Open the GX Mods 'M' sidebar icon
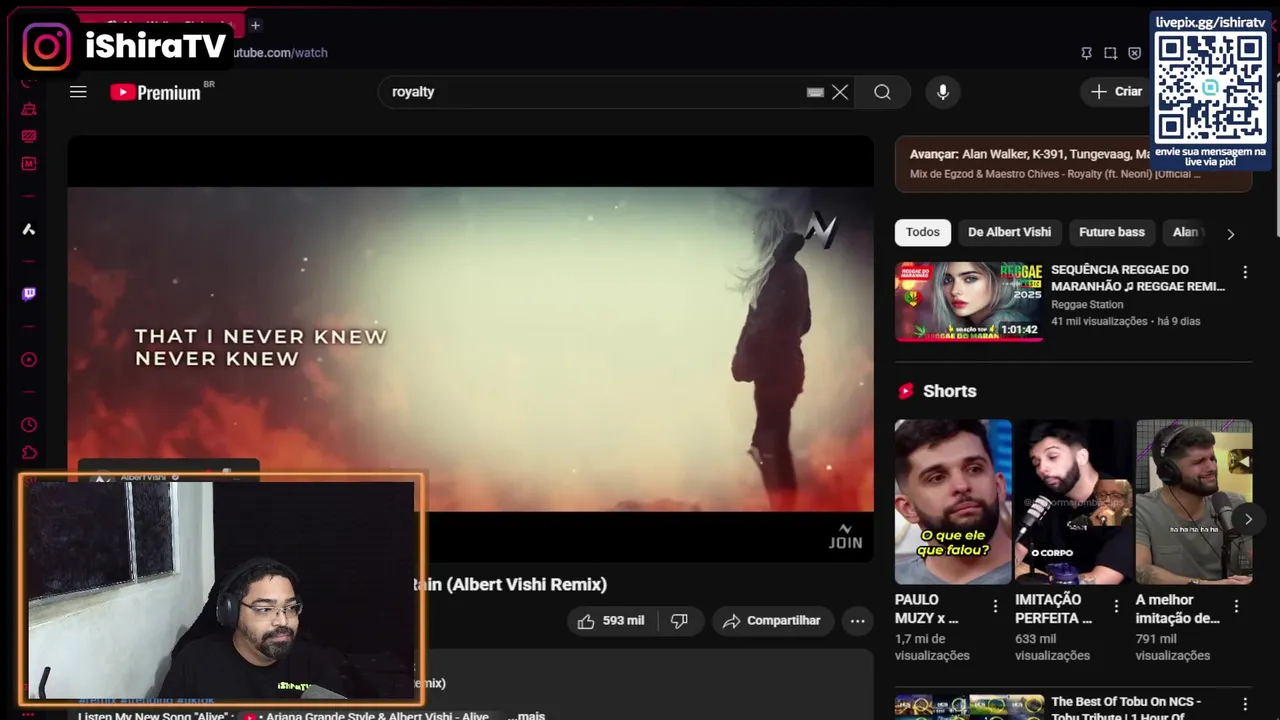The width and height of the screenshot is (1280, 720). [x=29, y=163]
